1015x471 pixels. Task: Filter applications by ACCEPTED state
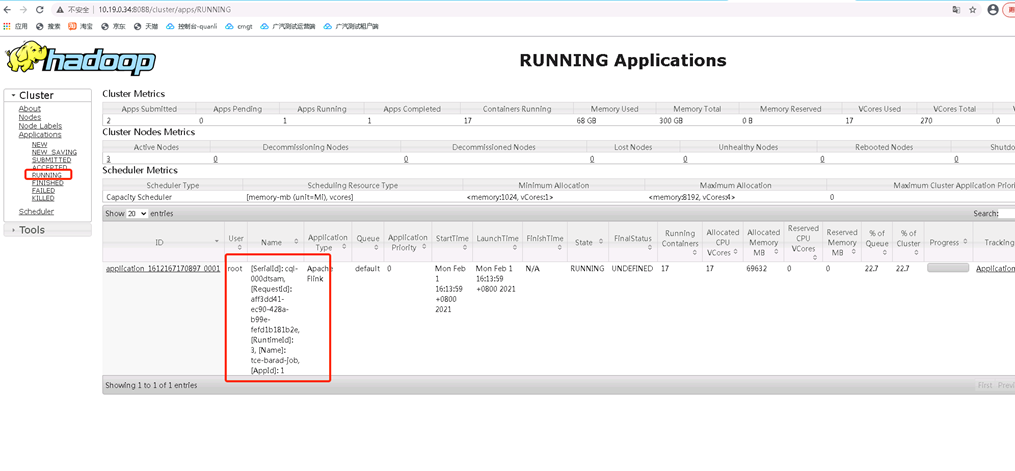[x=50, y=168]
